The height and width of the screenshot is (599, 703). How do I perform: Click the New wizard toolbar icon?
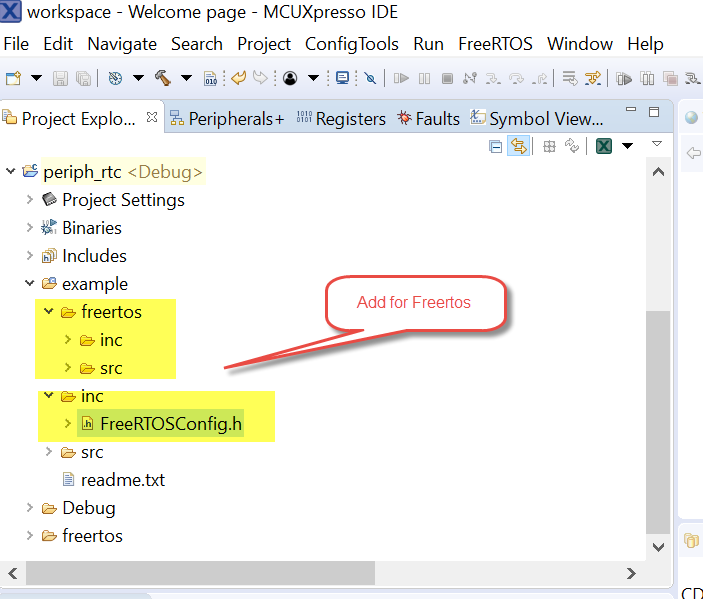13,78
